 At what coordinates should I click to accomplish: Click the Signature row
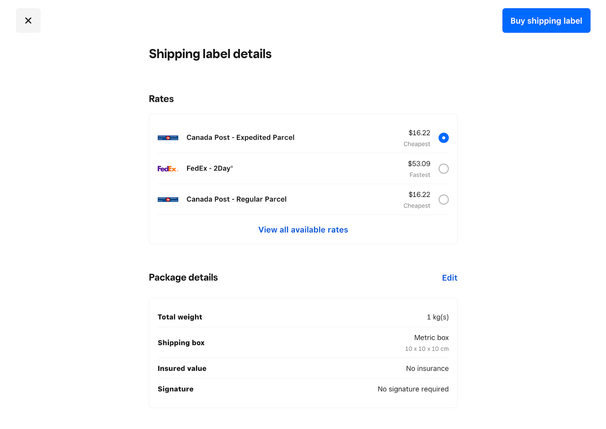coord(303,389)
